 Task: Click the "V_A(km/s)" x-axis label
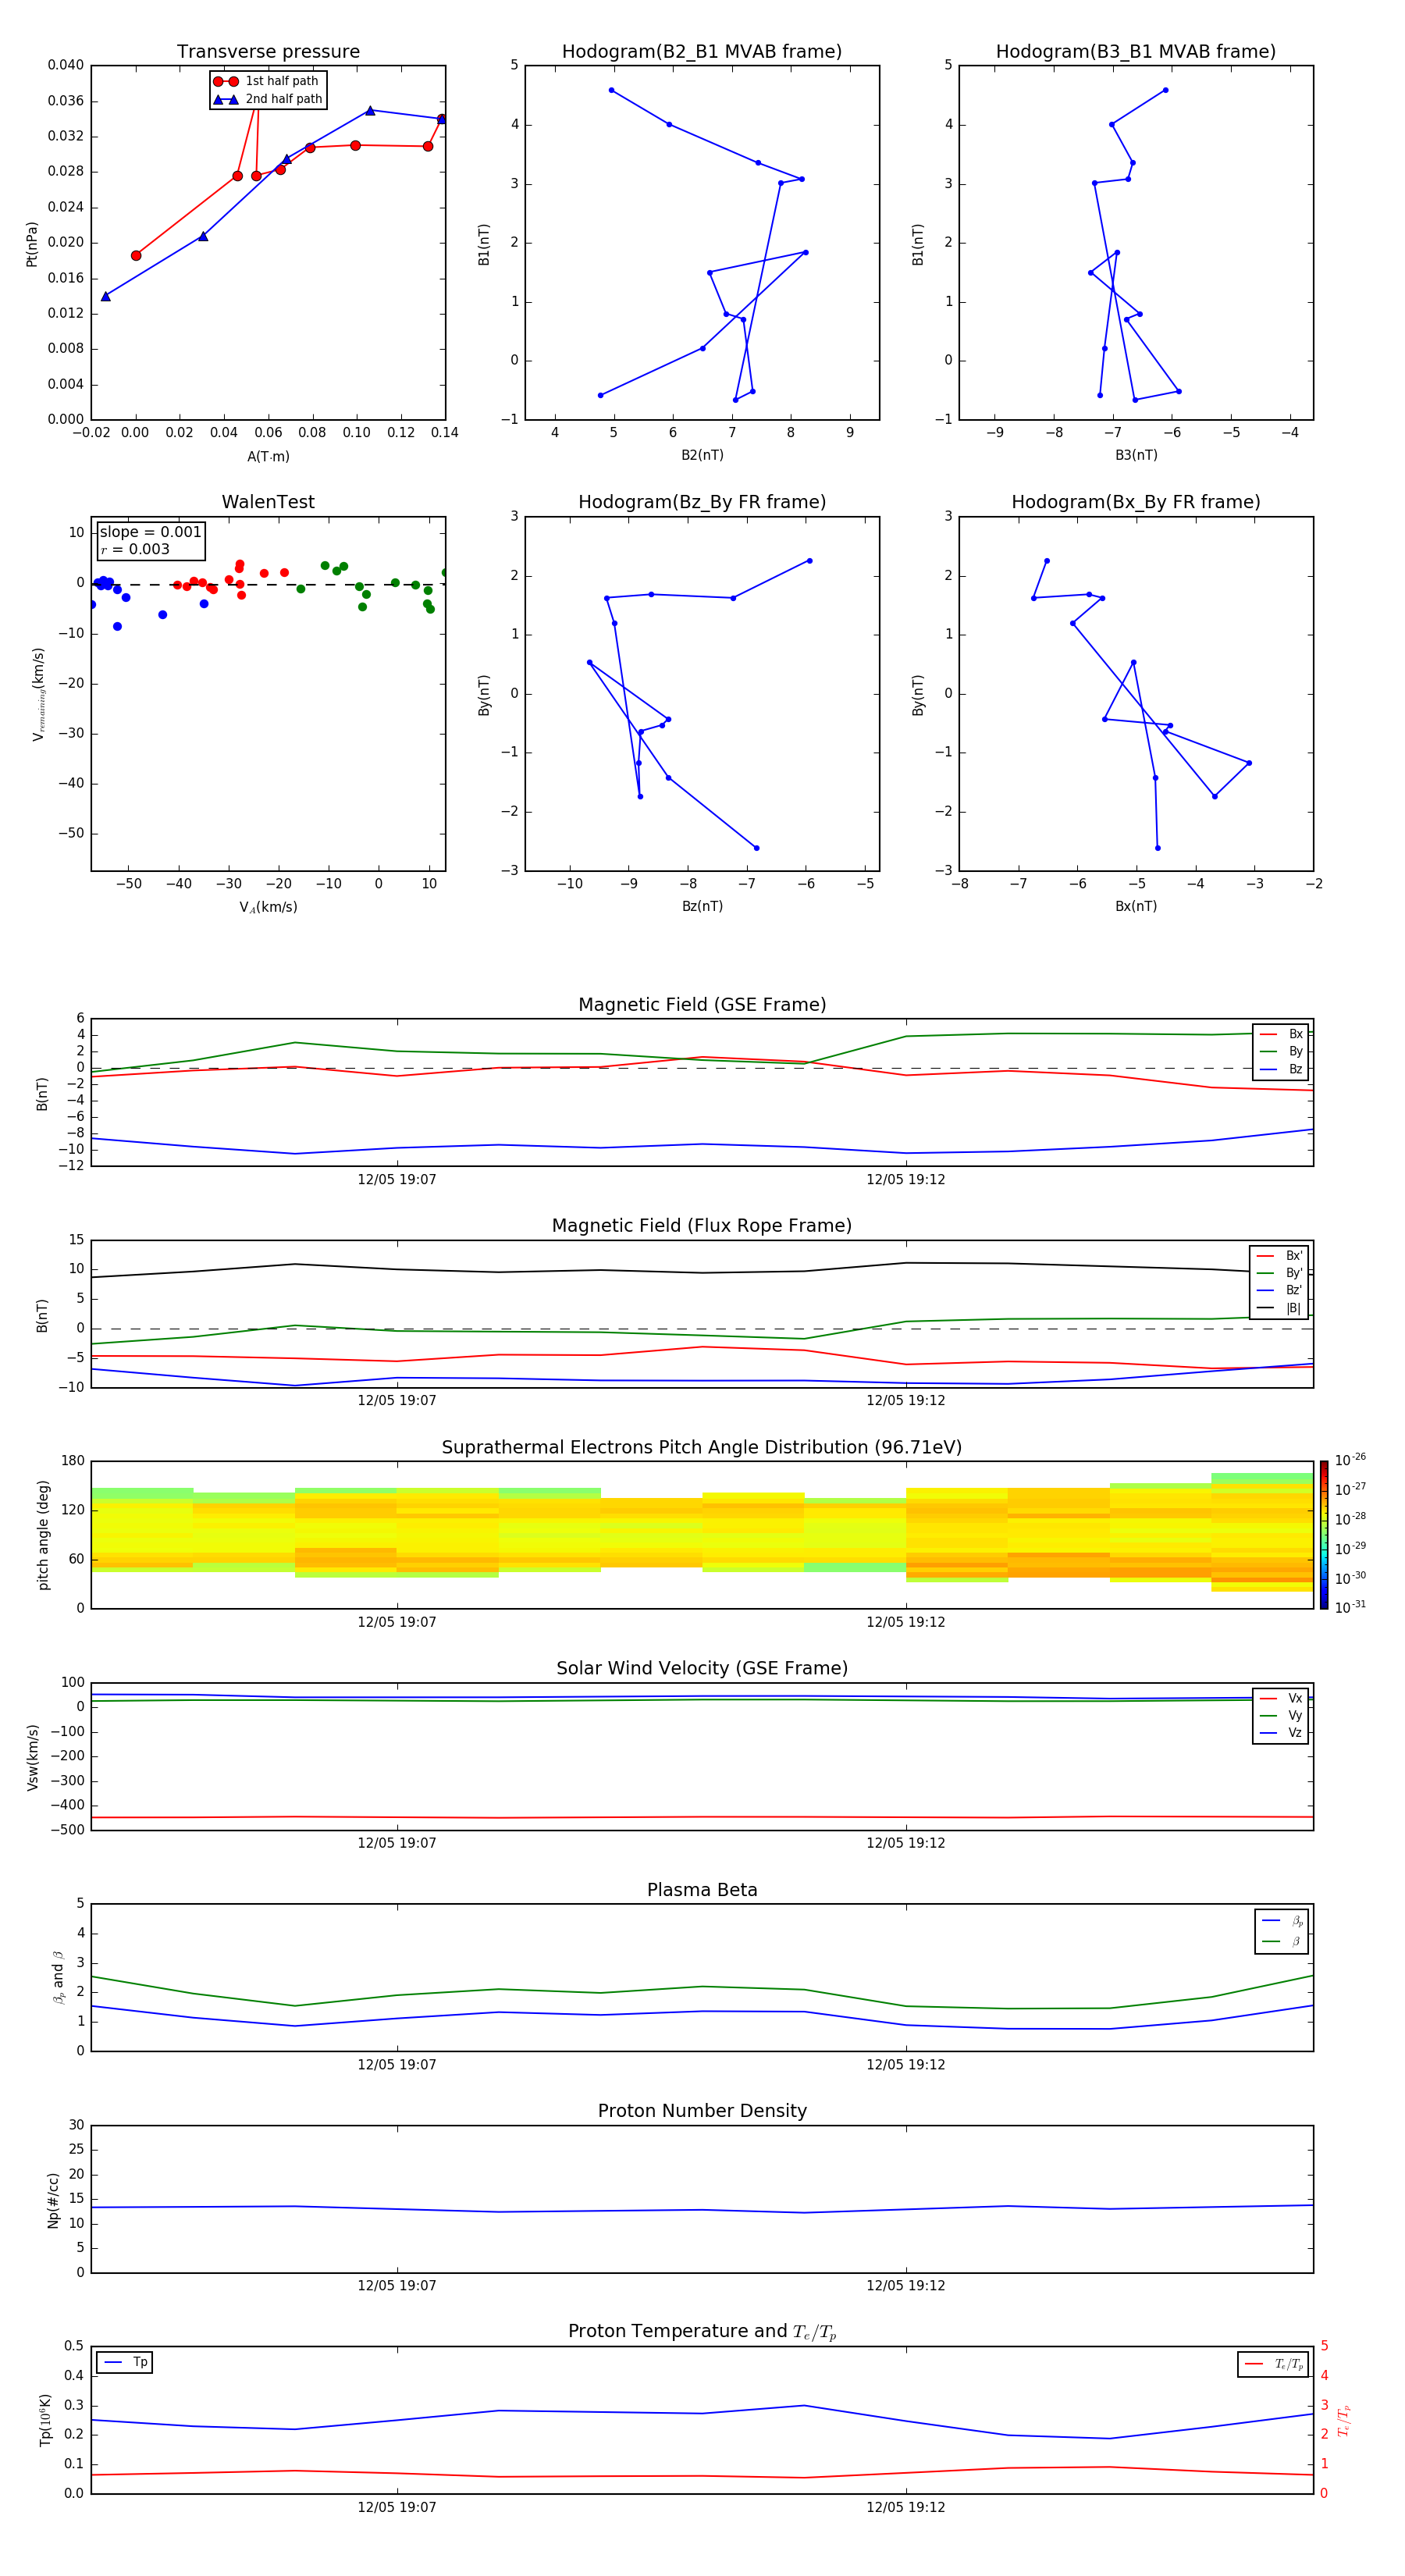(268, 907)
